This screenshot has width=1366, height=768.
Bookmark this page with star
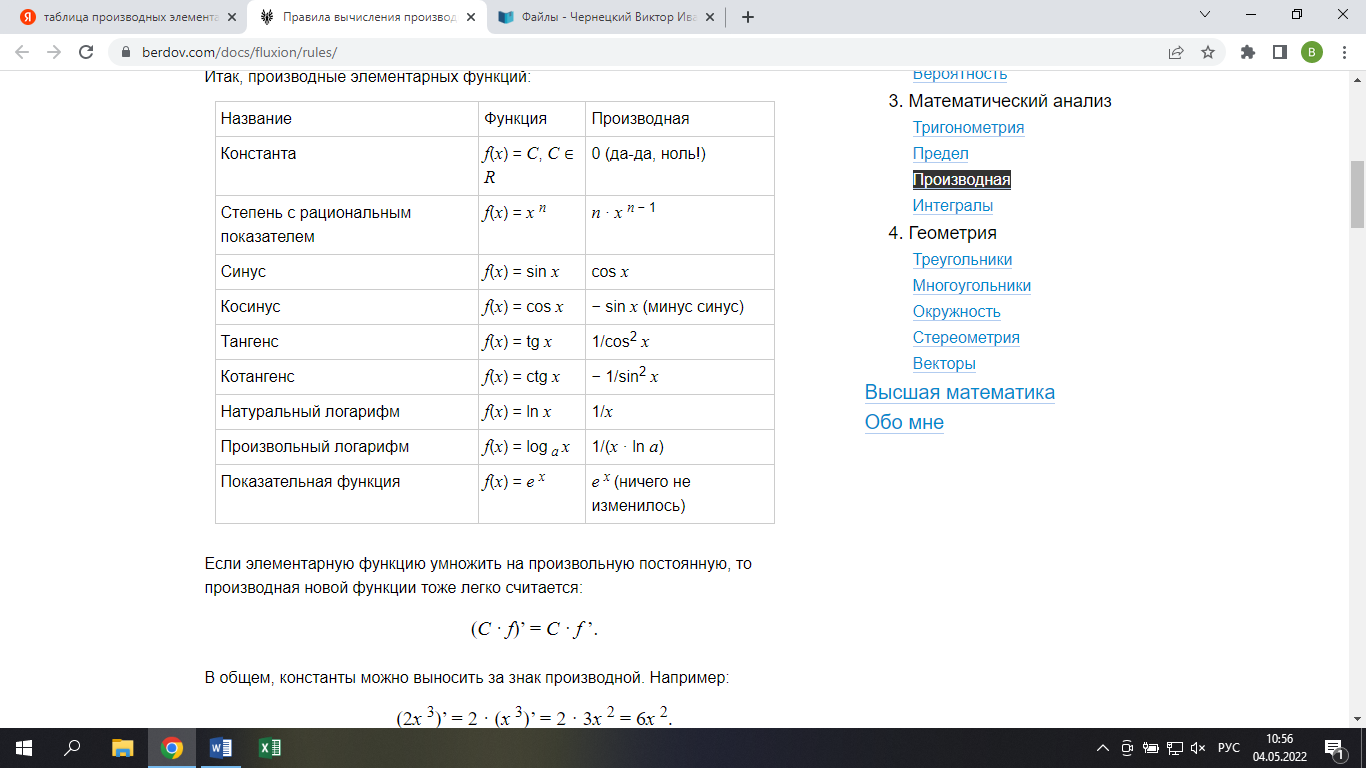coord(1208,52)
